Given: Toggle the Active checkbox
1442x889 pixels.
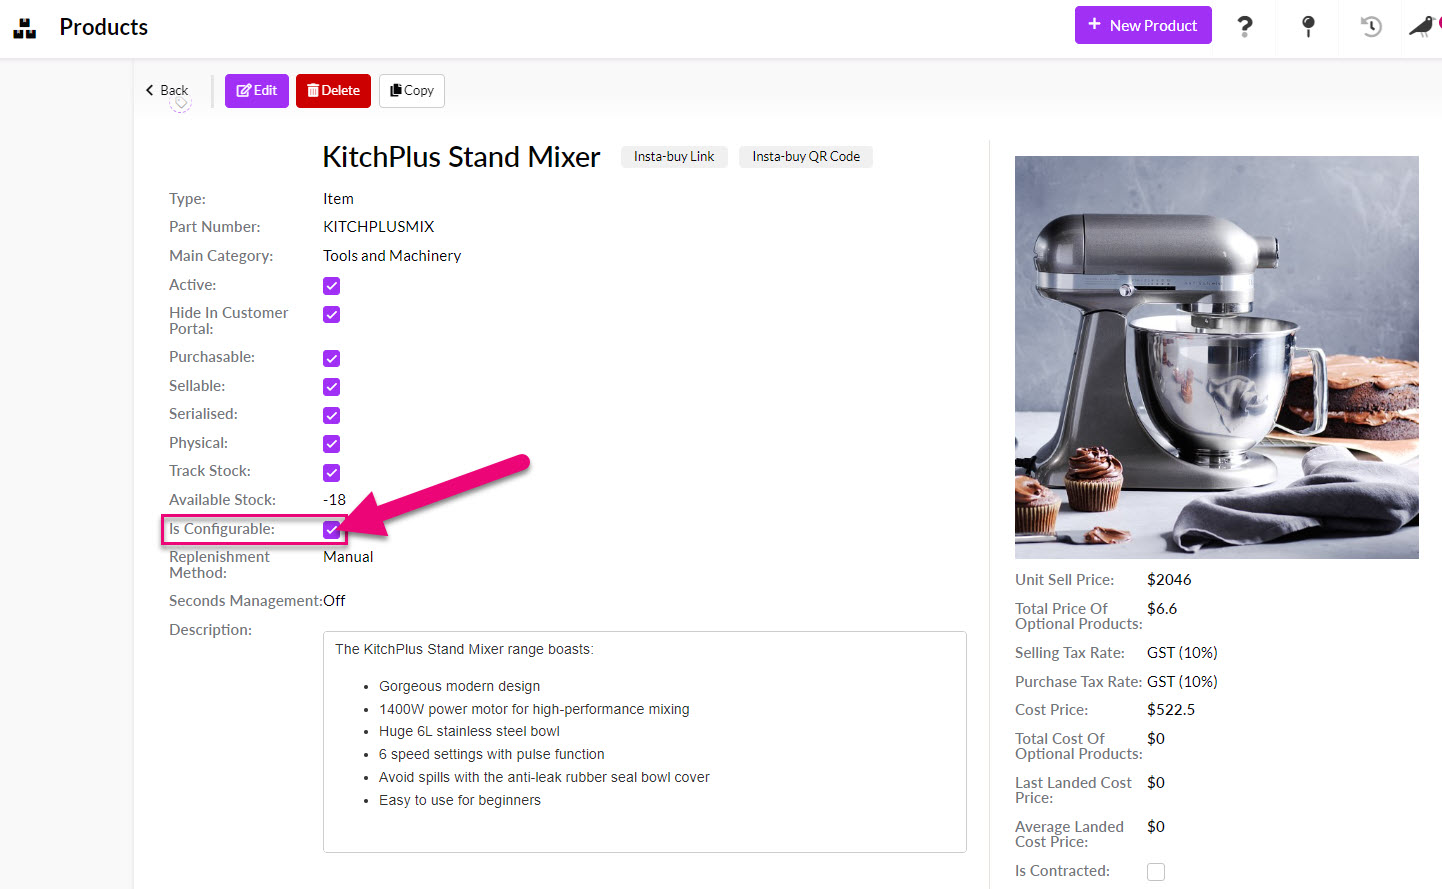Looking at the screenshot, I should pos(332,286).
